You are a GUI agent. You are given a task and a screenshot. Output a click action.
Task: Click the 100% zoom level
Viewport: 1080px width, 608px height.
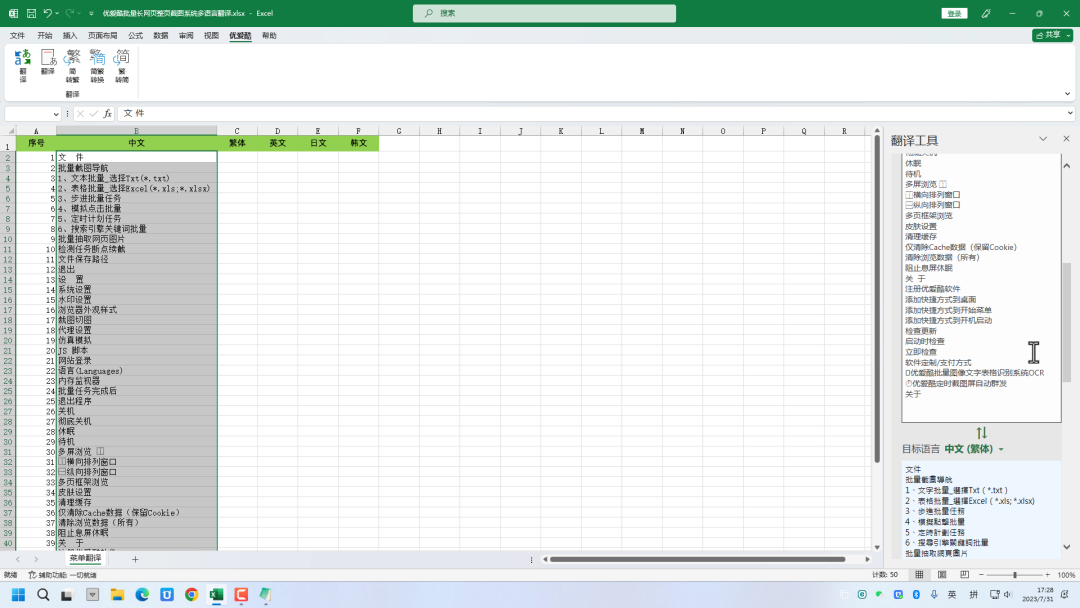coord(1066,575)
